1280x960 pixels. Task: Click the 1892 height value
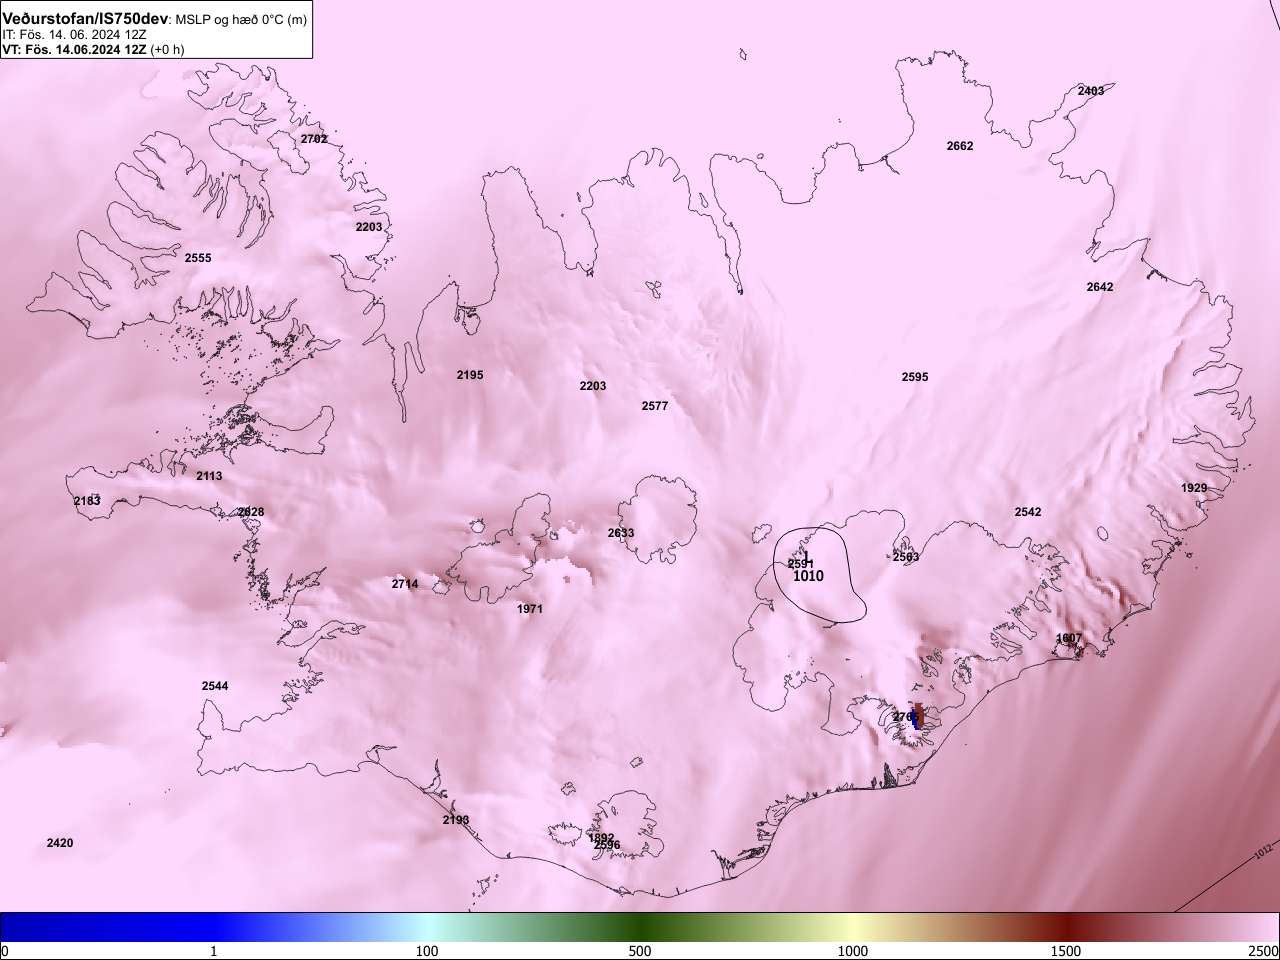(x=601, y=838)
